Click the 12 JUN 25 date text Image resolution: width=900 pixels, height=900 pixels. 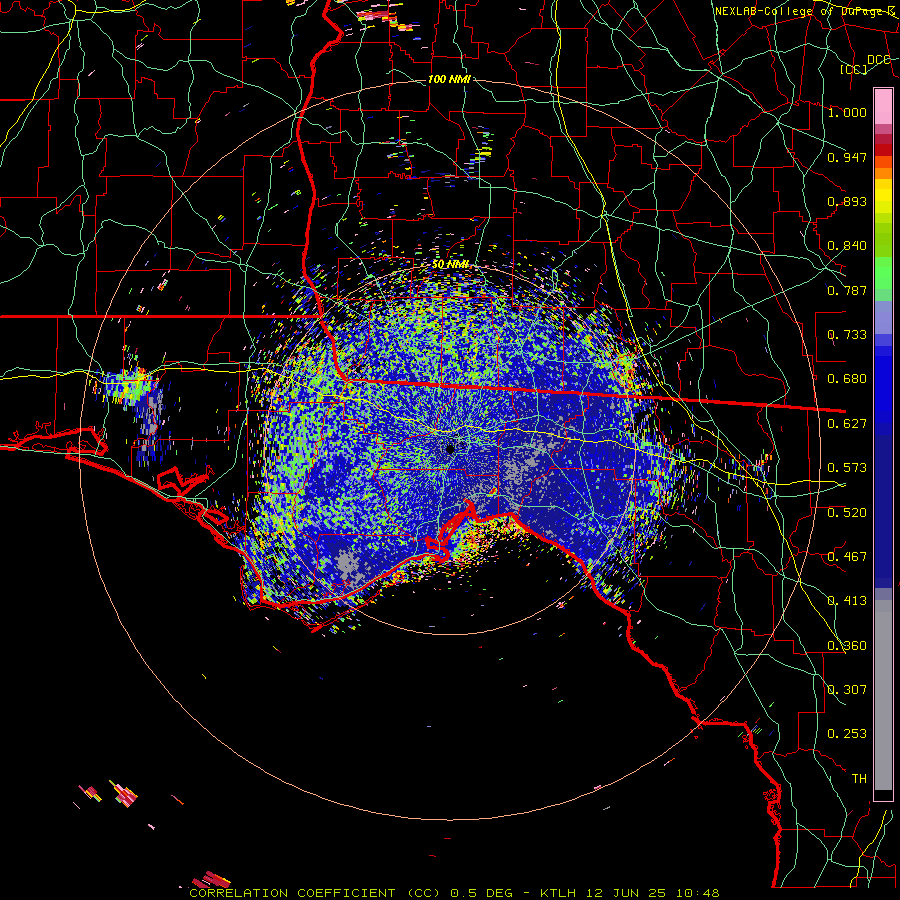click(626, 893)
